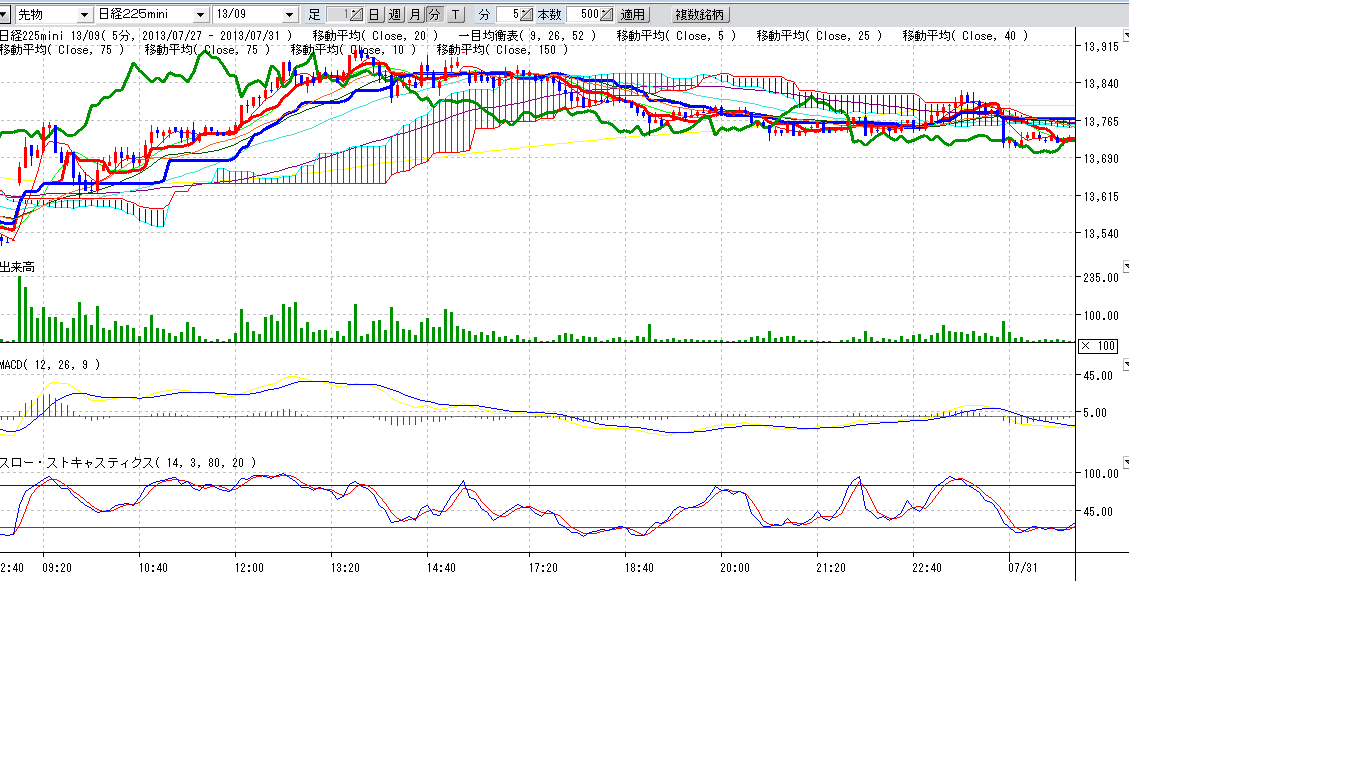Click the minute interval value field
Screen dimensions: 1366x768
(x=509, y=15)
